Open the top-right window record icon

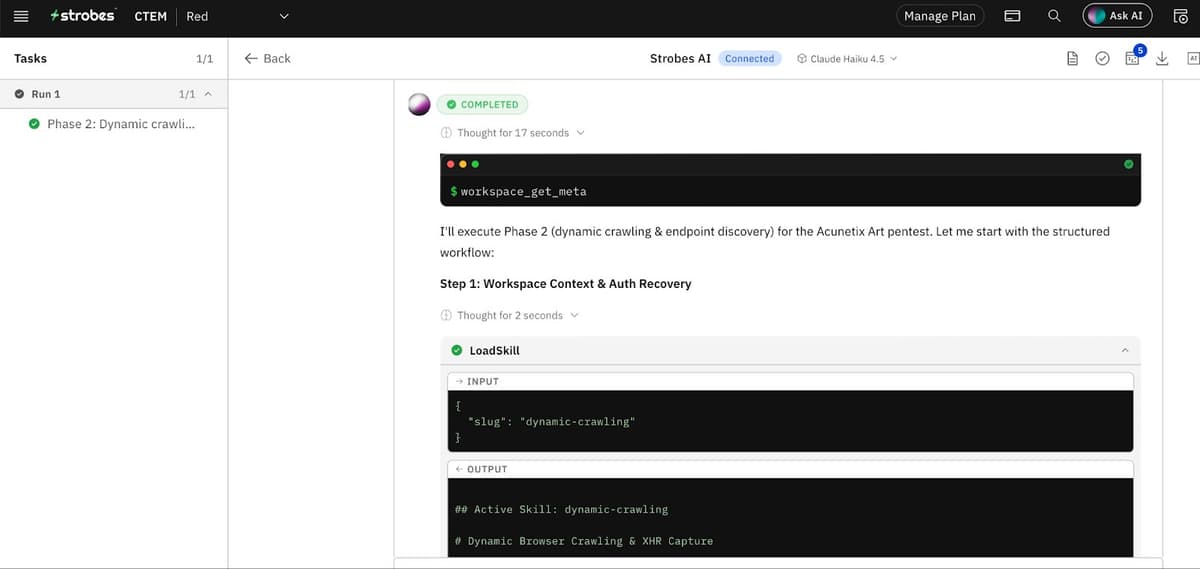[x=1180, y=16]
